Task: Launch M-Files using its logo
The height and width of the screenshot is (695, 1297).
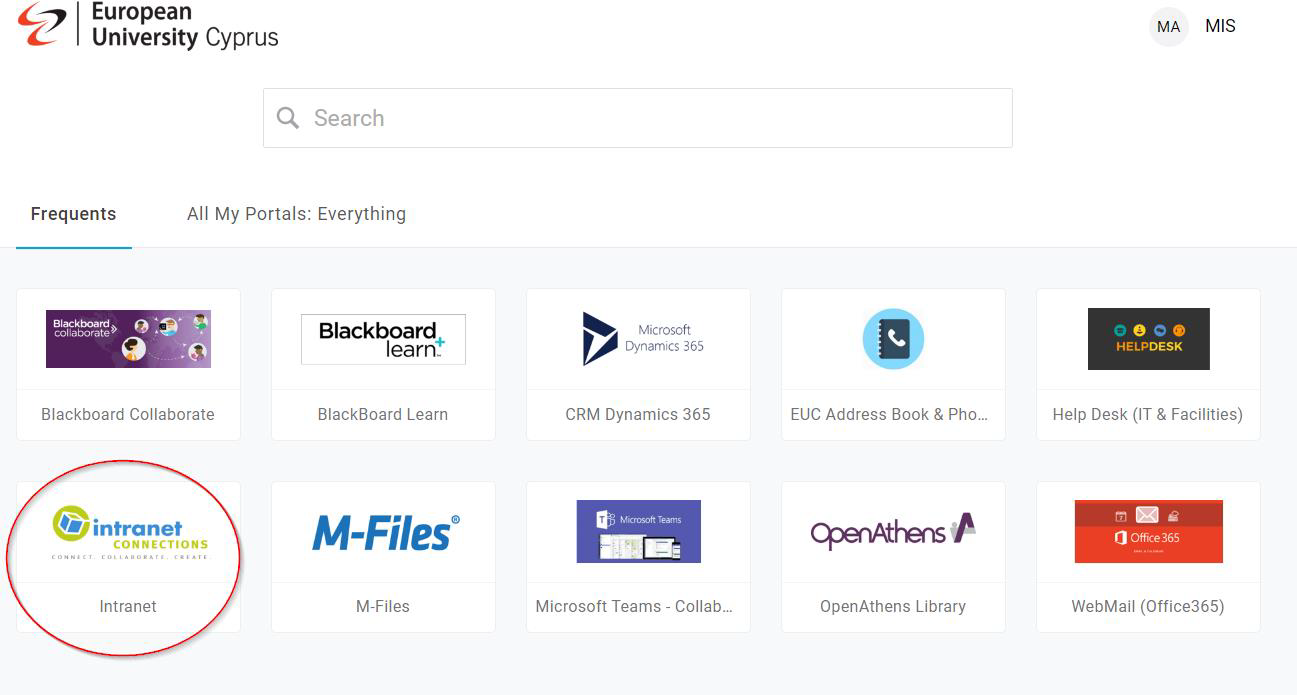Action: (383, 531)
